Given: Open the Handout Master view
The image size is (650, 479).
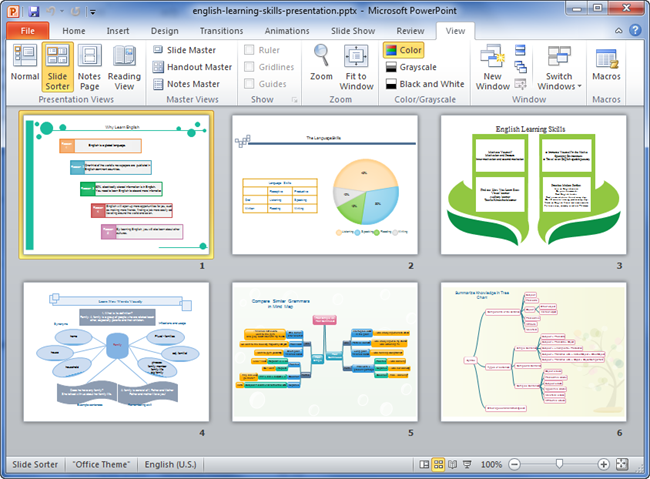Looking at the screenshot, I should (191, 67).
